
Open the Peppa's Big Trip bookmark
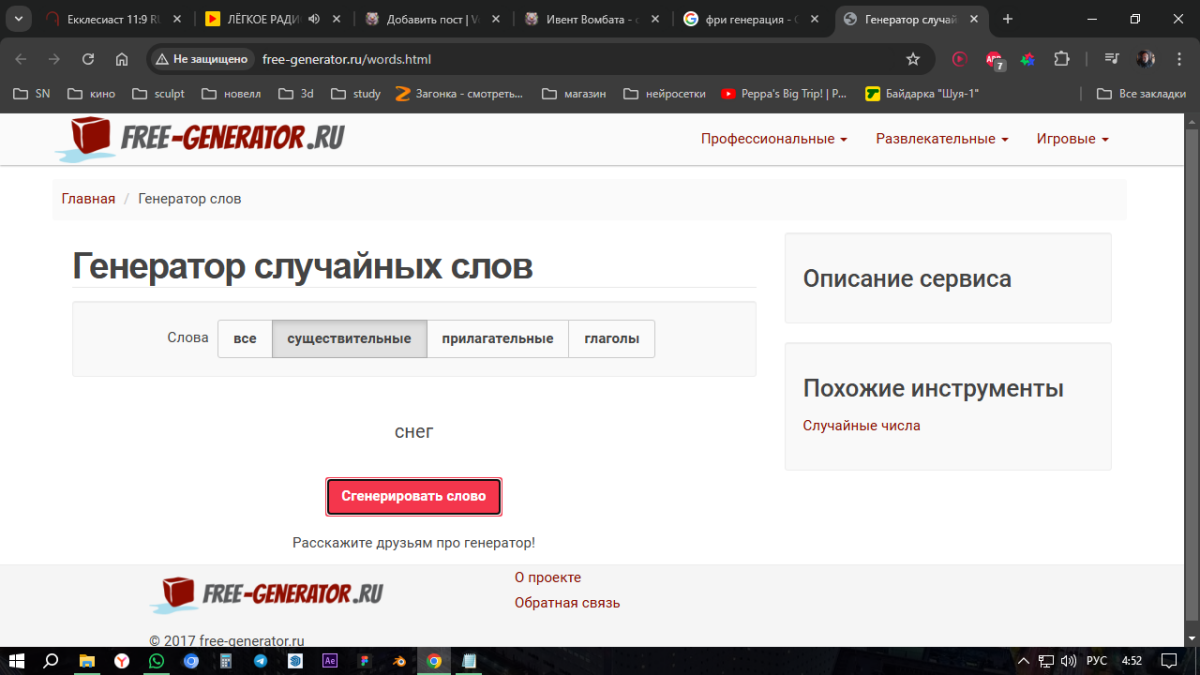[x=782, y=94]
